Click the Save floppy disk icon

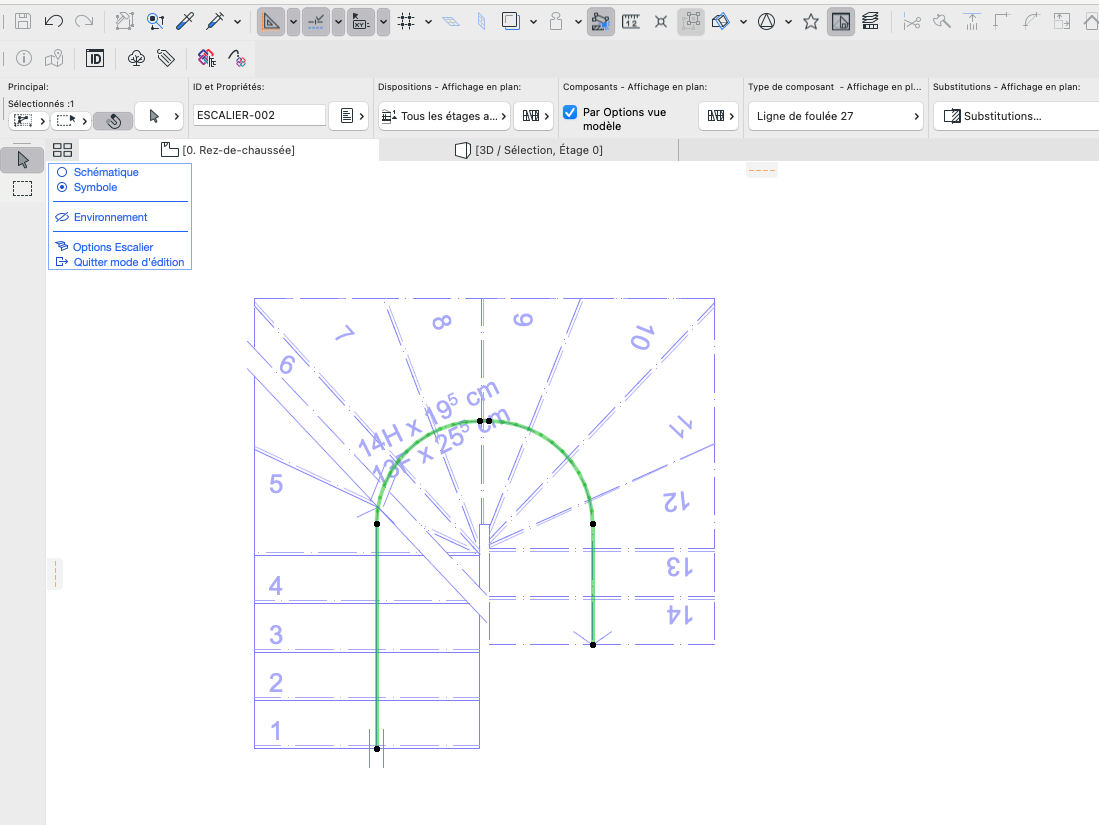[23, 21]
